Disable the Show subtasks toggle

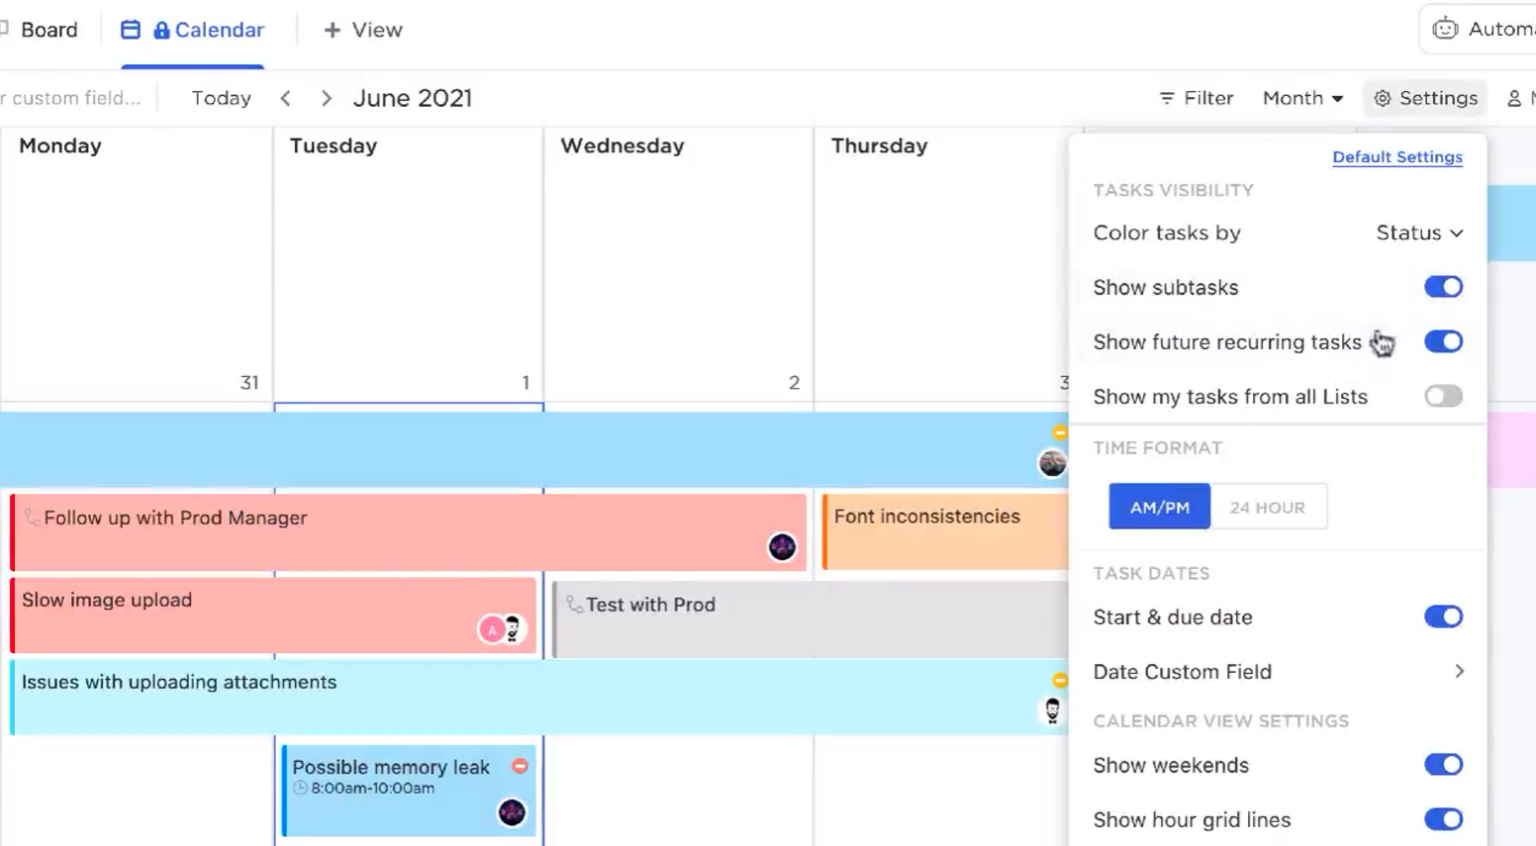pyautogui.click(x=1443, y=286)
